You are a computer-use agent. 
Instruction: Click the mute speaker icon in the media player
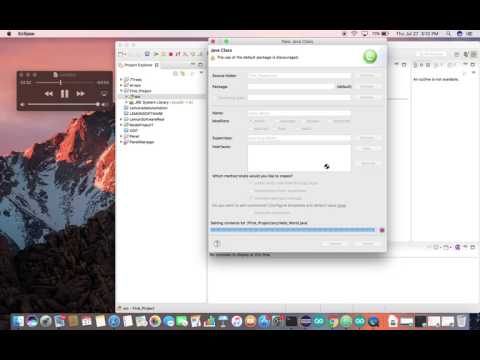pyautogui.click(x=22, y=105)
